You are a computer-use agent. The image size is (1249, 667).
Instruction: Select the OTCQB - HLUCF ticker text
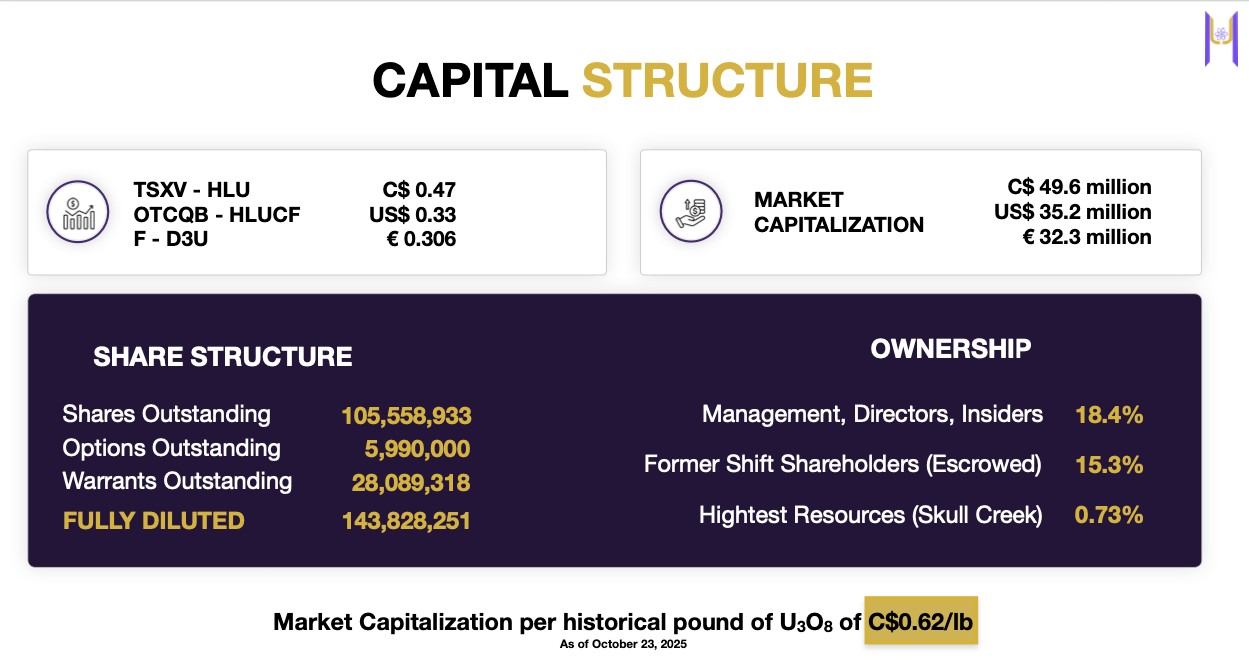click(216, 214)
